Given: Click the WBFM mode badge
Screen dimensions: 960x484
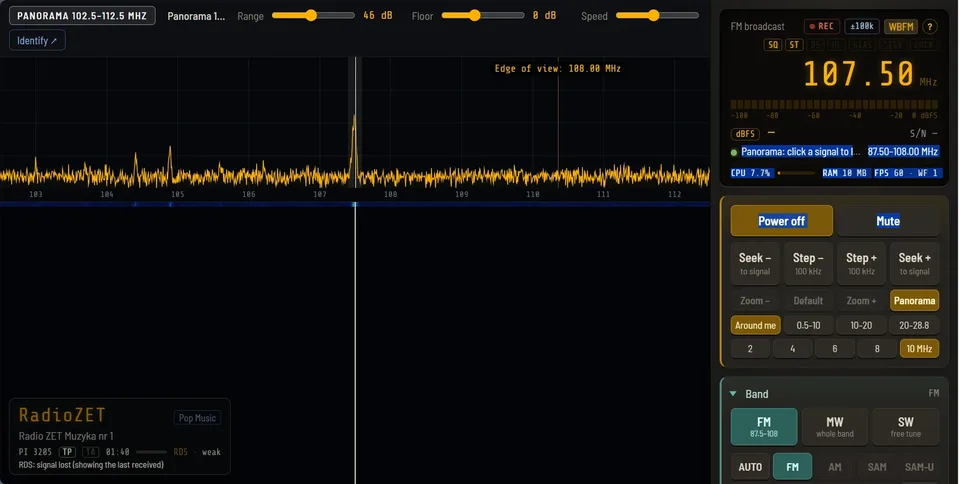Looking at the screenshot, I should [x=901, y=26].
